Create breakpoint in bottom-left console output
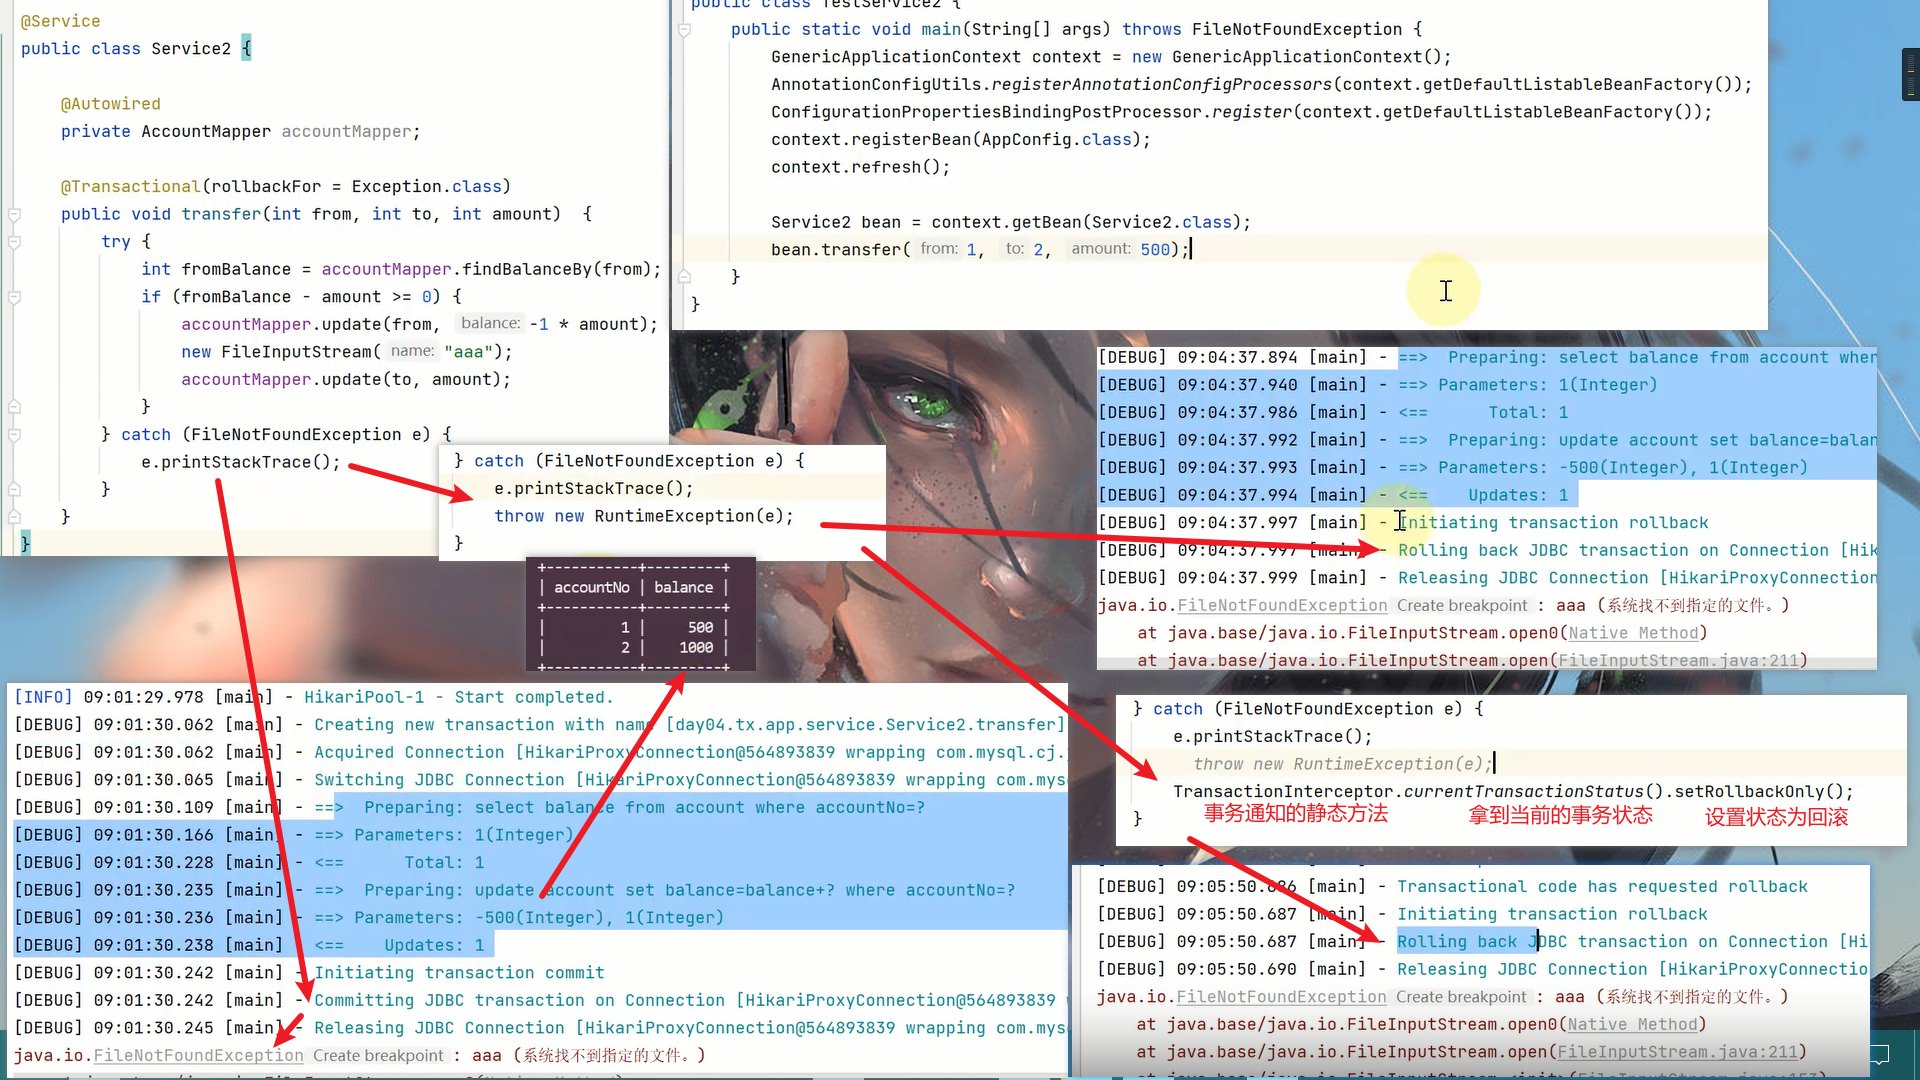The image size is (1920, 1080). click(378, 1056)
